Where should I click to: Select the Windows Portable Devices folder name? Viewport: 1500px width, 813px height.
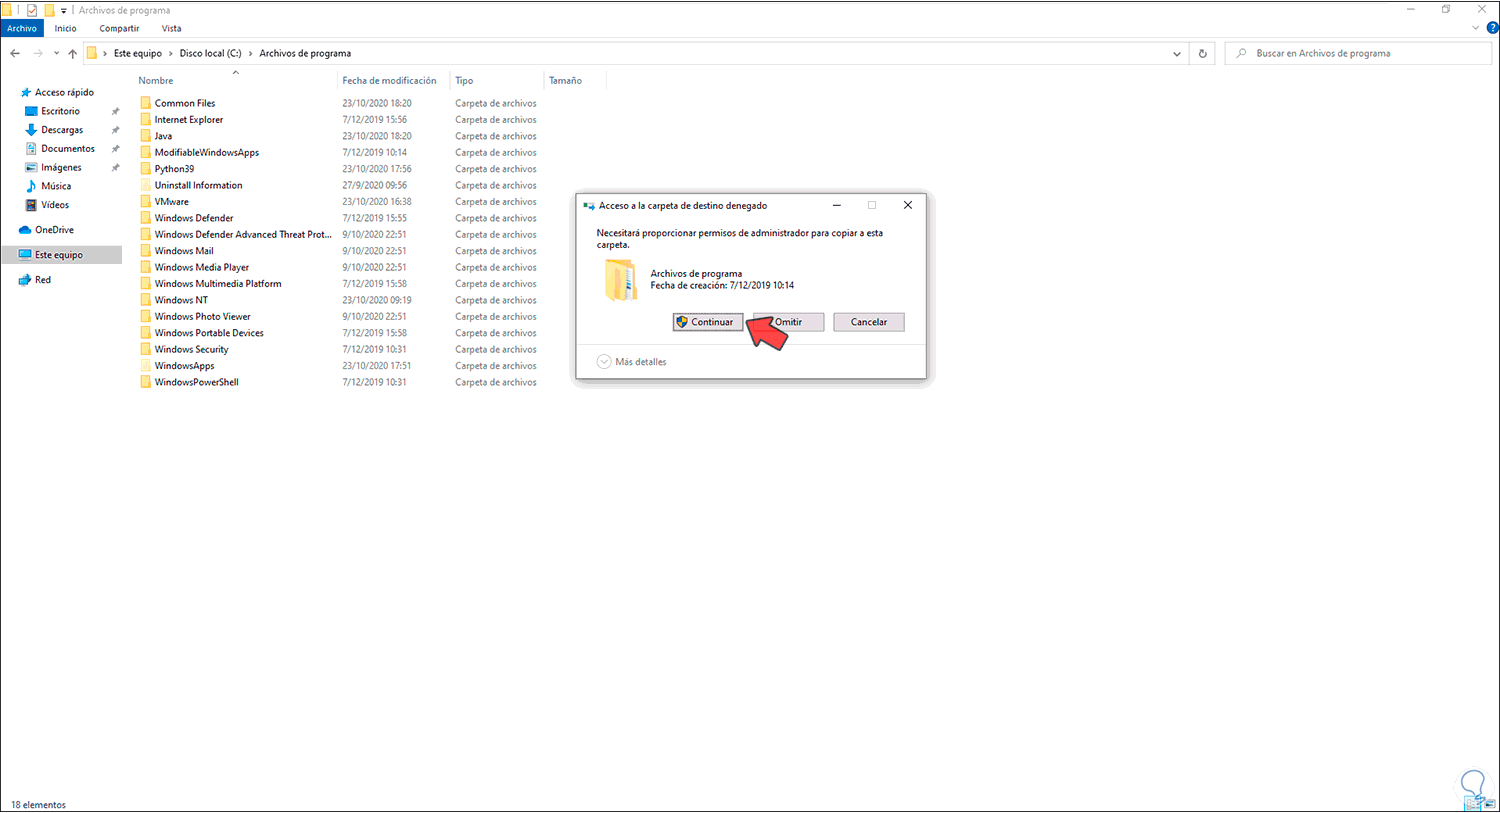point(209,333)
